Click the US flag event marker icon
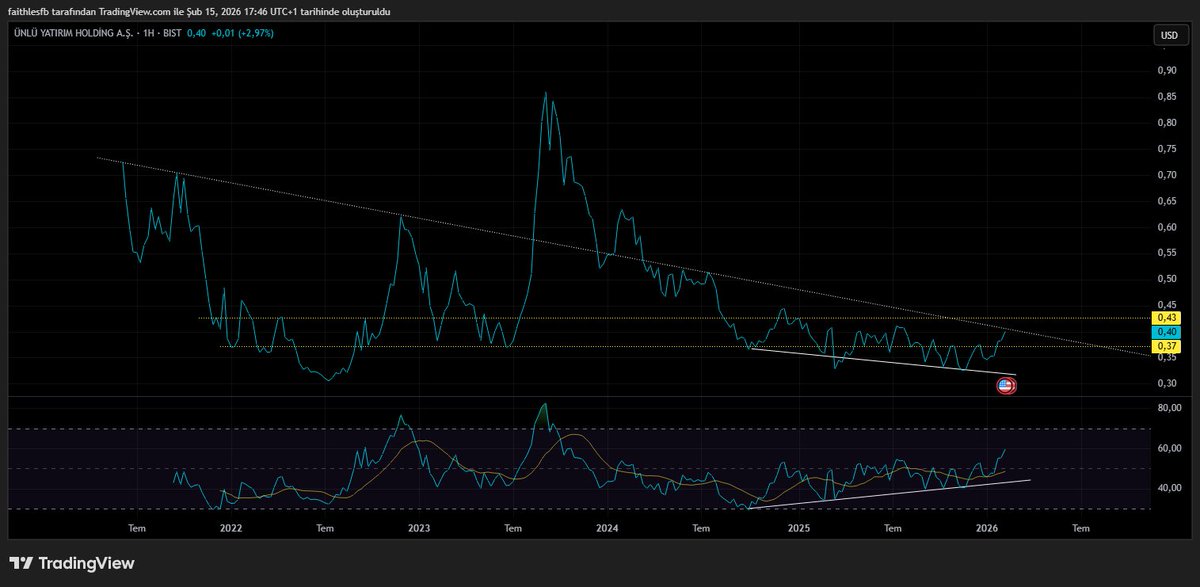 [1006, 385]
